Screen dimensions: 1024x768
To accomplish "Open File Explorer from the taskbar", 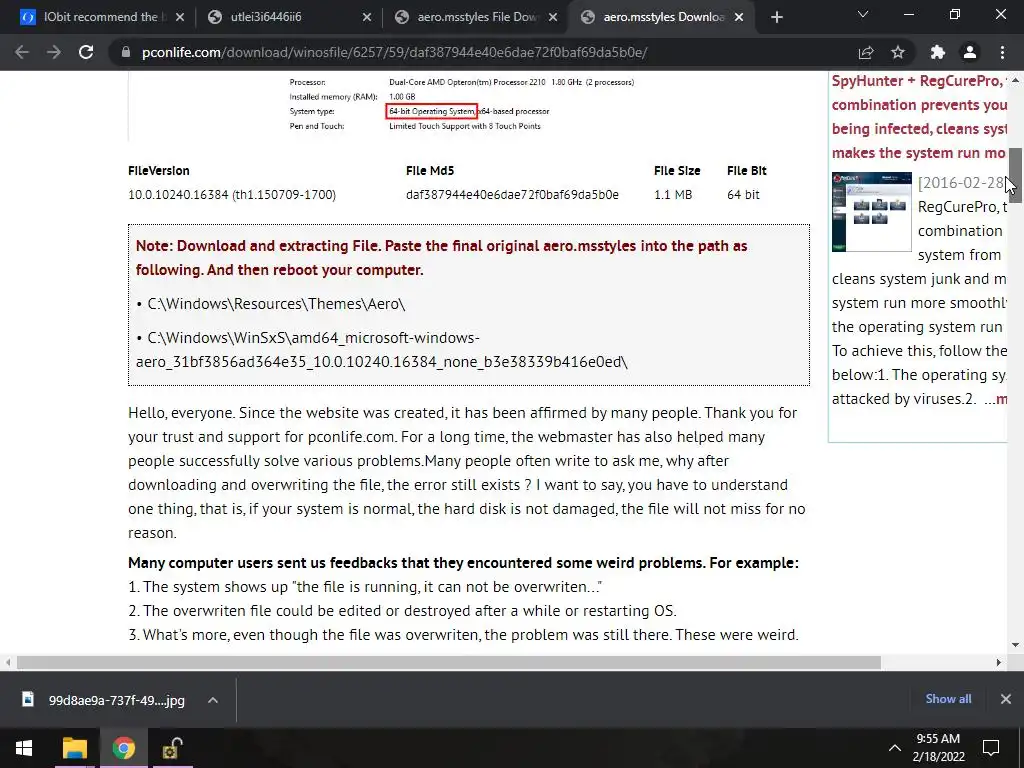I will point(74,748).
